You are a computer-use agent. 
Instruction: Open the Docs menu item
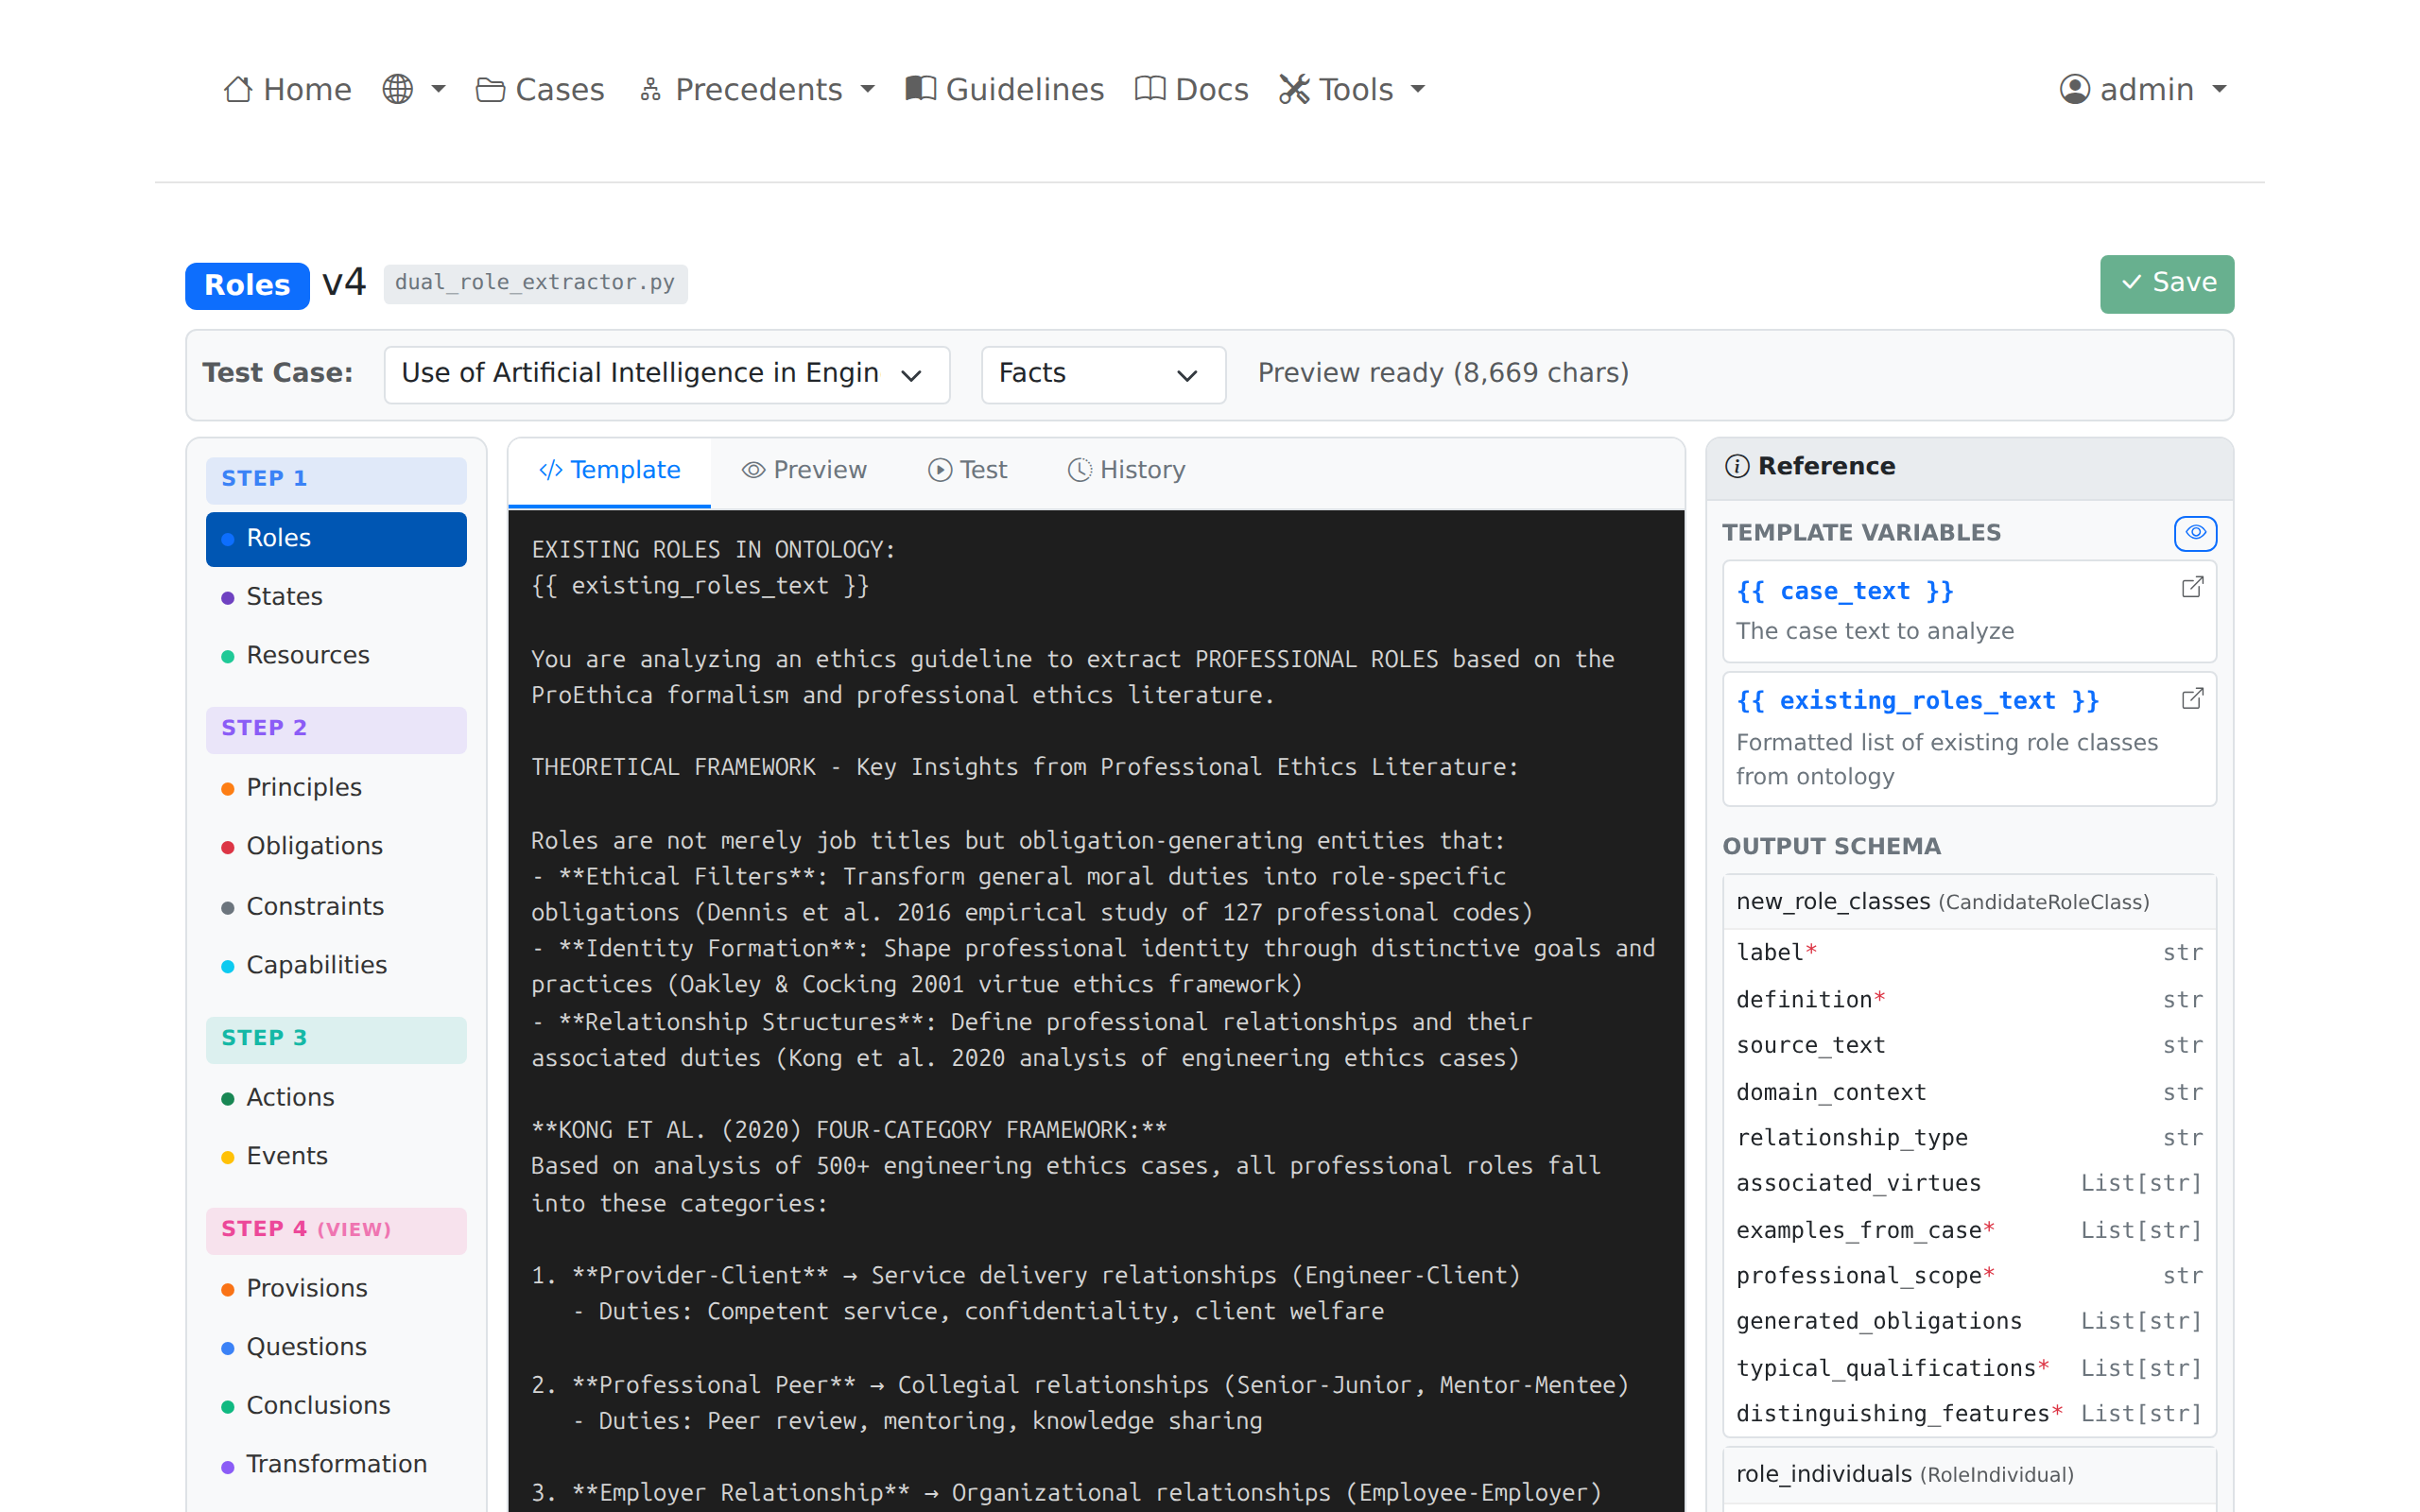click(x=1191, y=90)
